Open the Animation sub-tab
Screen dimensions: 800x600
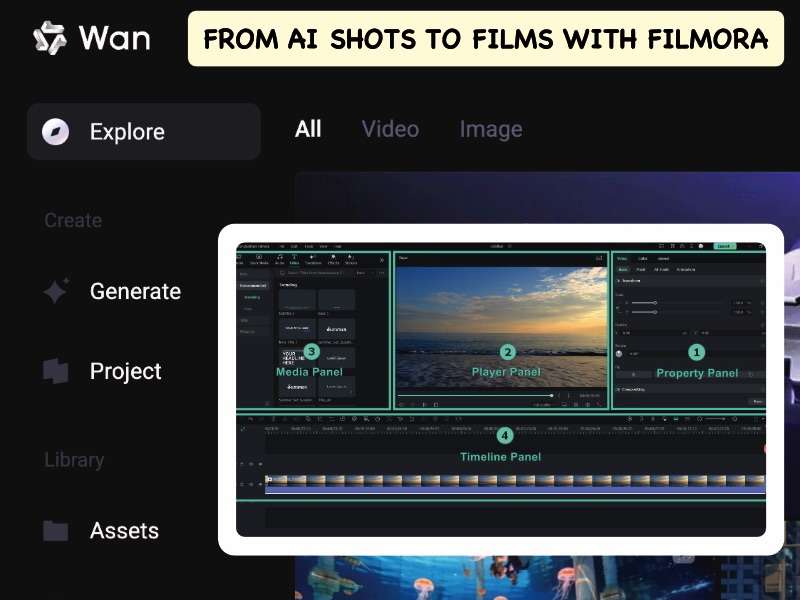686,269
